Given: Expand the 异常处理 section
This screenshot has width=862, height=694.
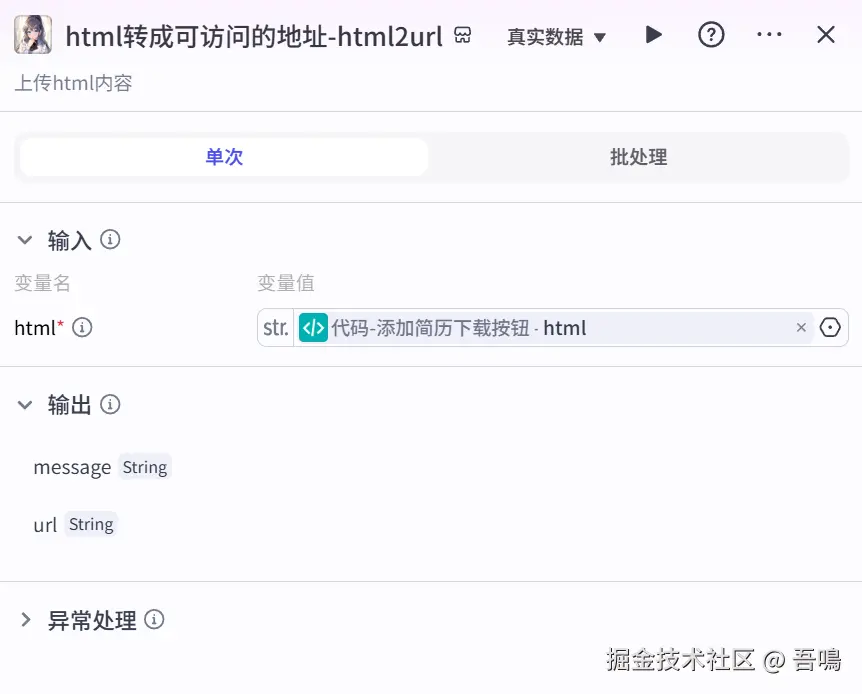Looking at the screenshot, I should [x=25, y=620].
